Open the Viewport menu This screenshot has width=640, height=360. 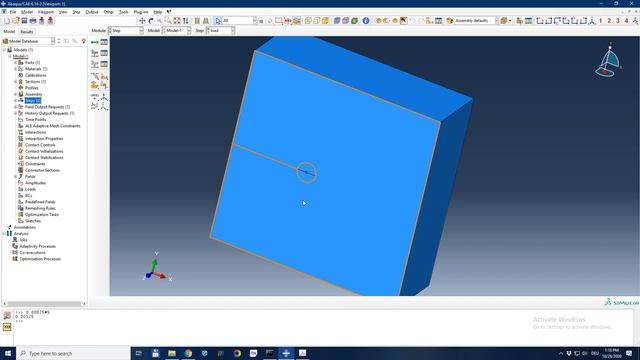point(46,12)
